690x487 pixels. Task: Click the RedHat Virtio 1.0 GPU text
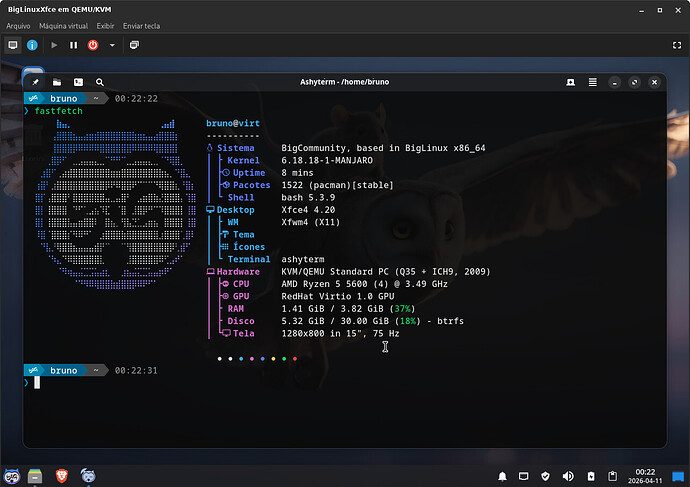(338, 296)
